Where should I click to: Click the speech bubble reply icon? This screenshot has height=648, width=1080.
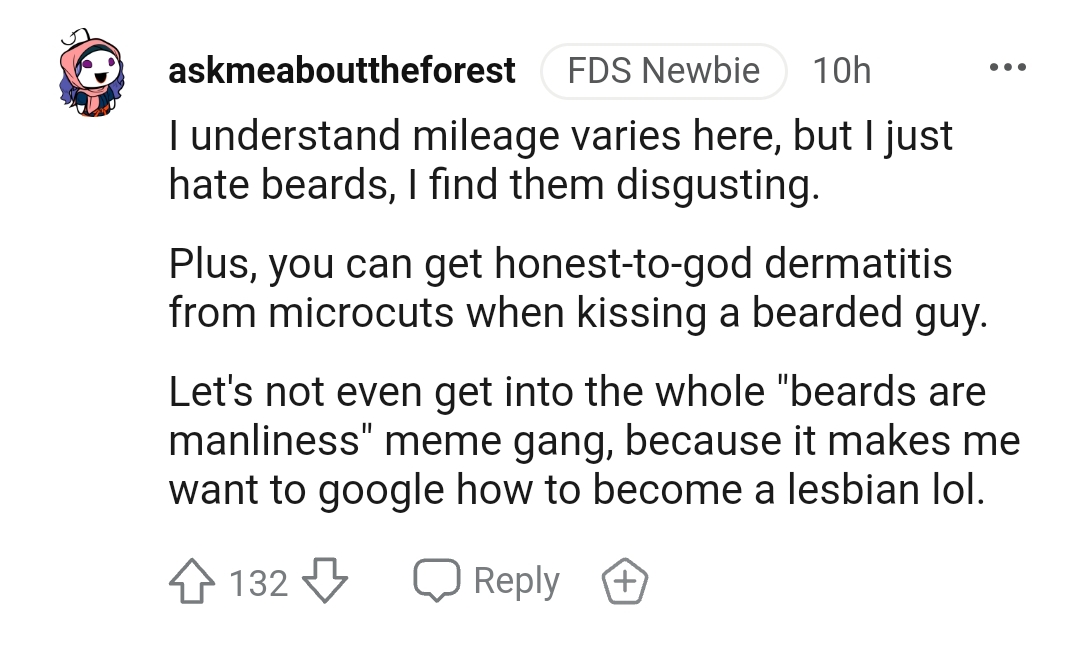436,581
